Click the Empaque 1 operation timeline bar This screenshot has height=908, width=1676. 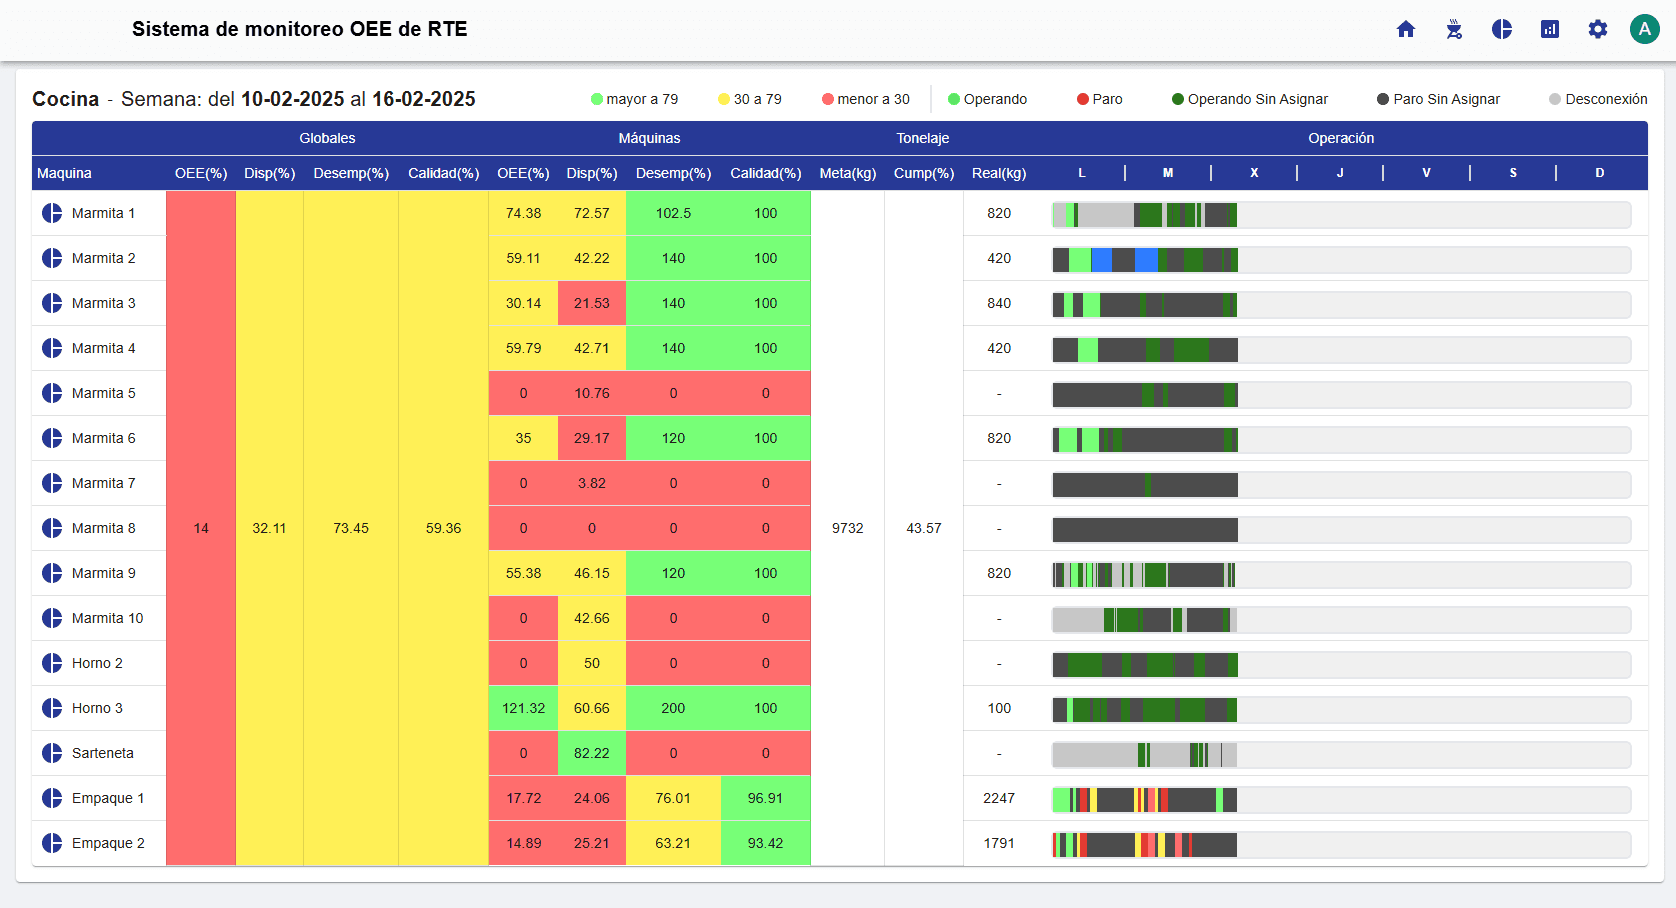pos(1341,800)
